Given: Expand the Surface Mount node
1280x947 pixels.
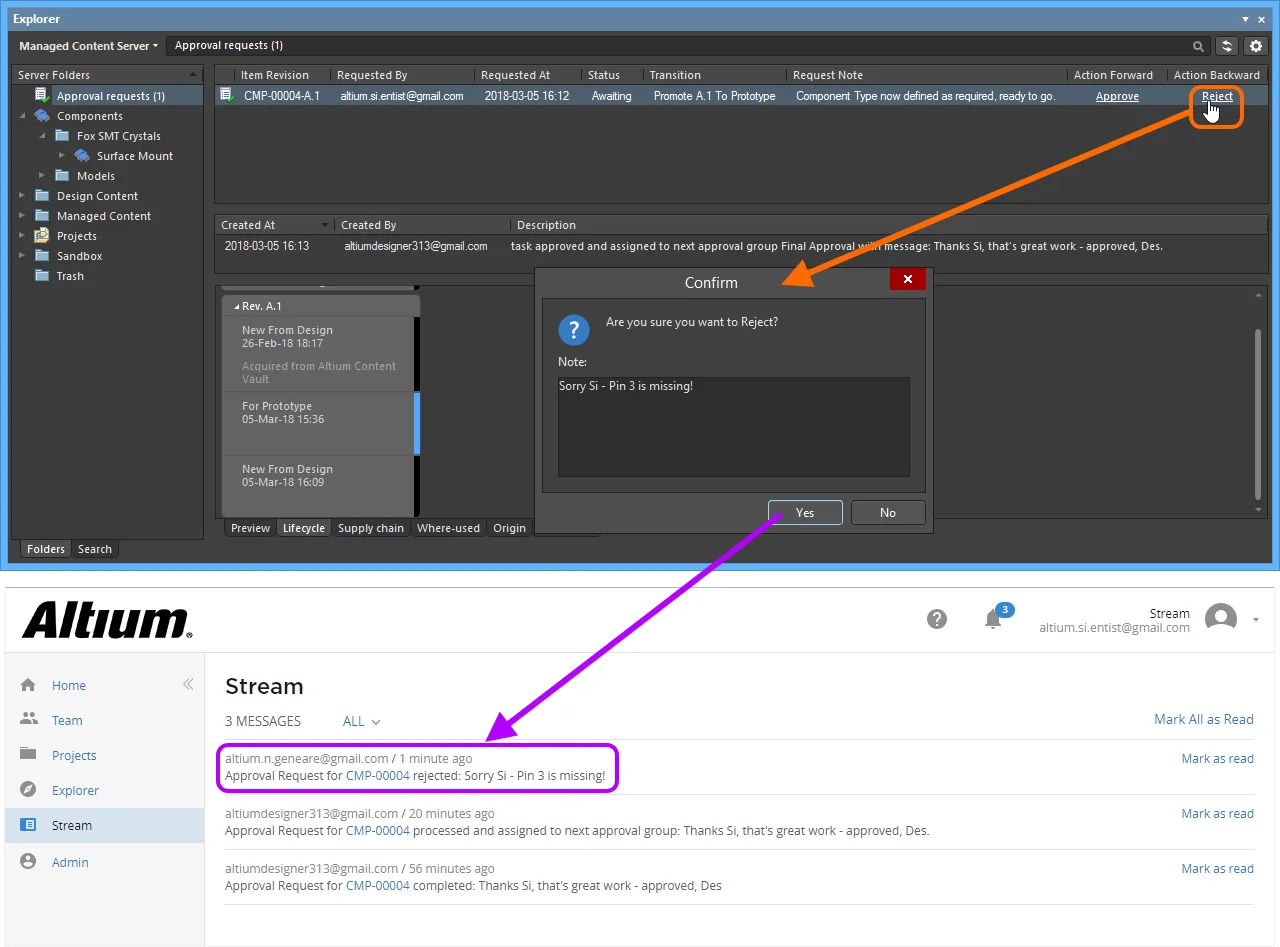Looking at the screenshot, I should (x=62, y=156).
